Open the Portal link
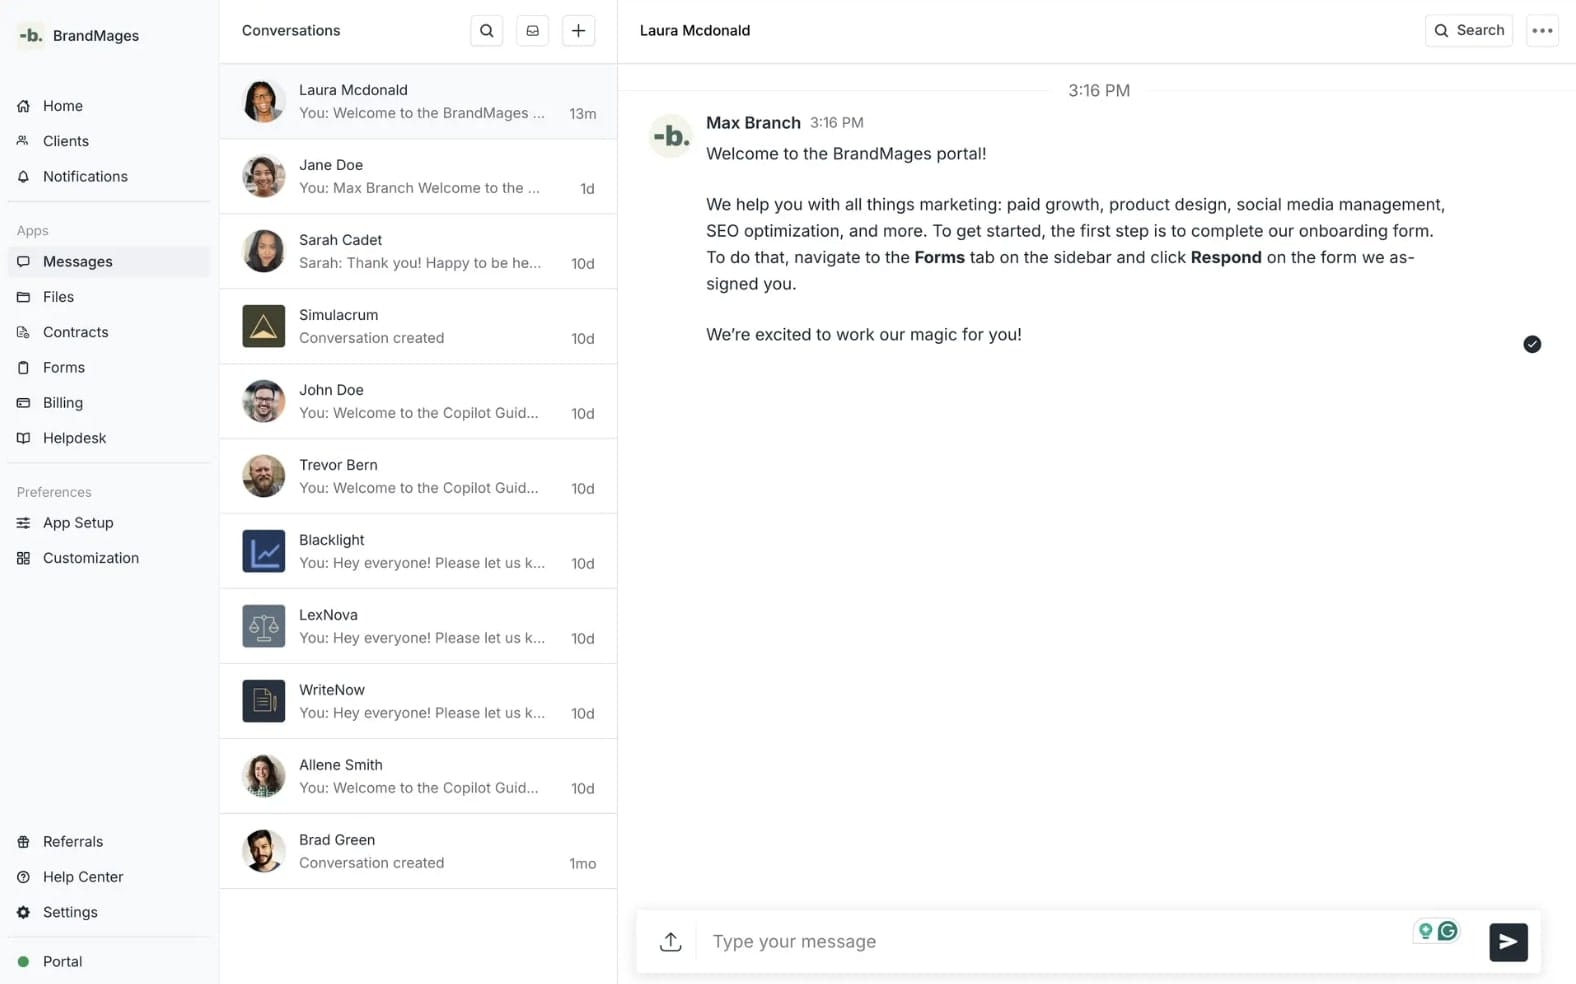This screenshot has height=984, width=1576. pos(109,962)
